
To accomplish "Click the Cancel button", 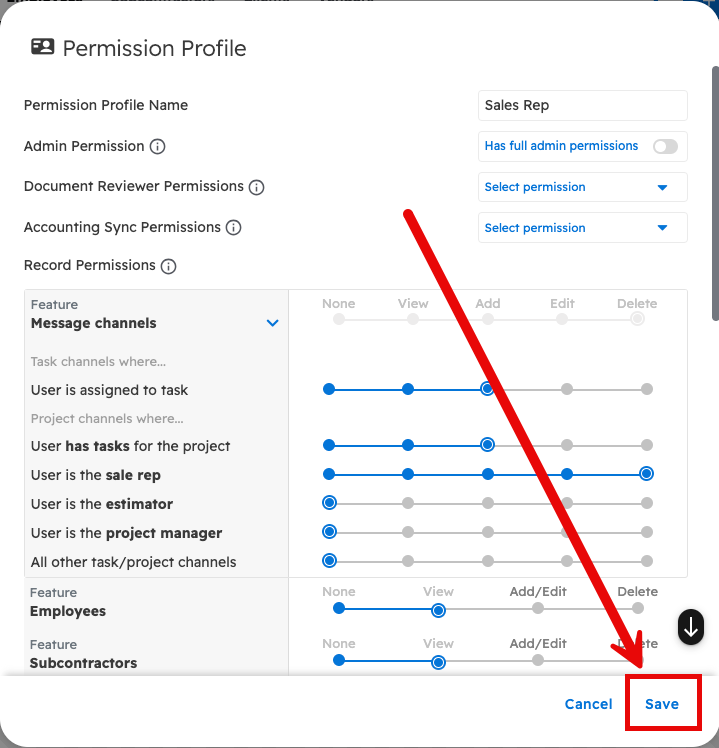I will click(x=588, y=704).
